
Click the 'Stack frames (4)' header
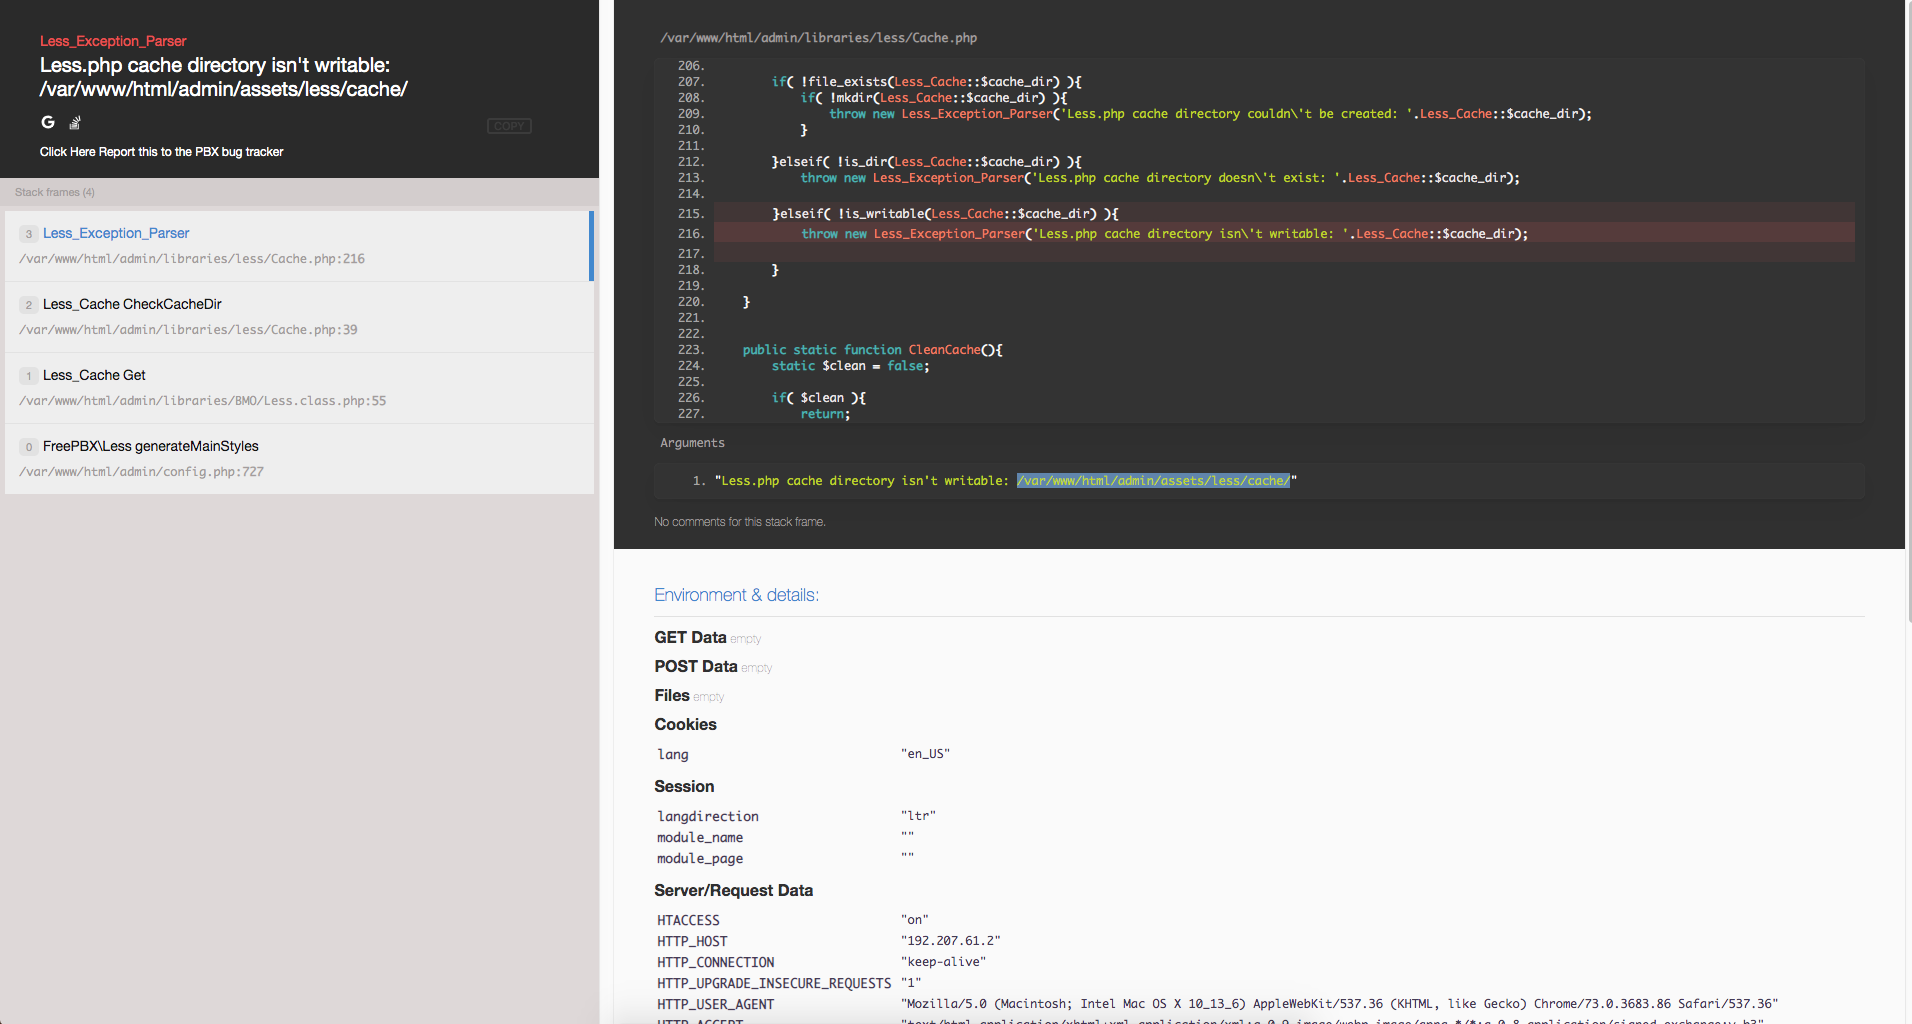[x=55, y=192]
